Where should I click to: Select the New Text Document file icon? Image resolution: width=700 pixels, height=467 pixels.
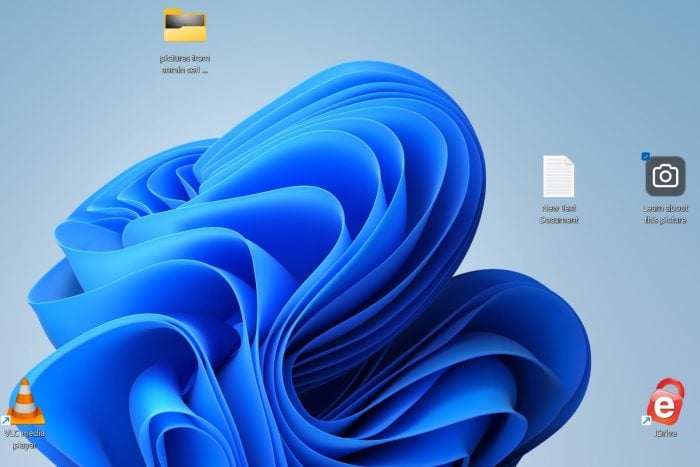coord(558,176)
